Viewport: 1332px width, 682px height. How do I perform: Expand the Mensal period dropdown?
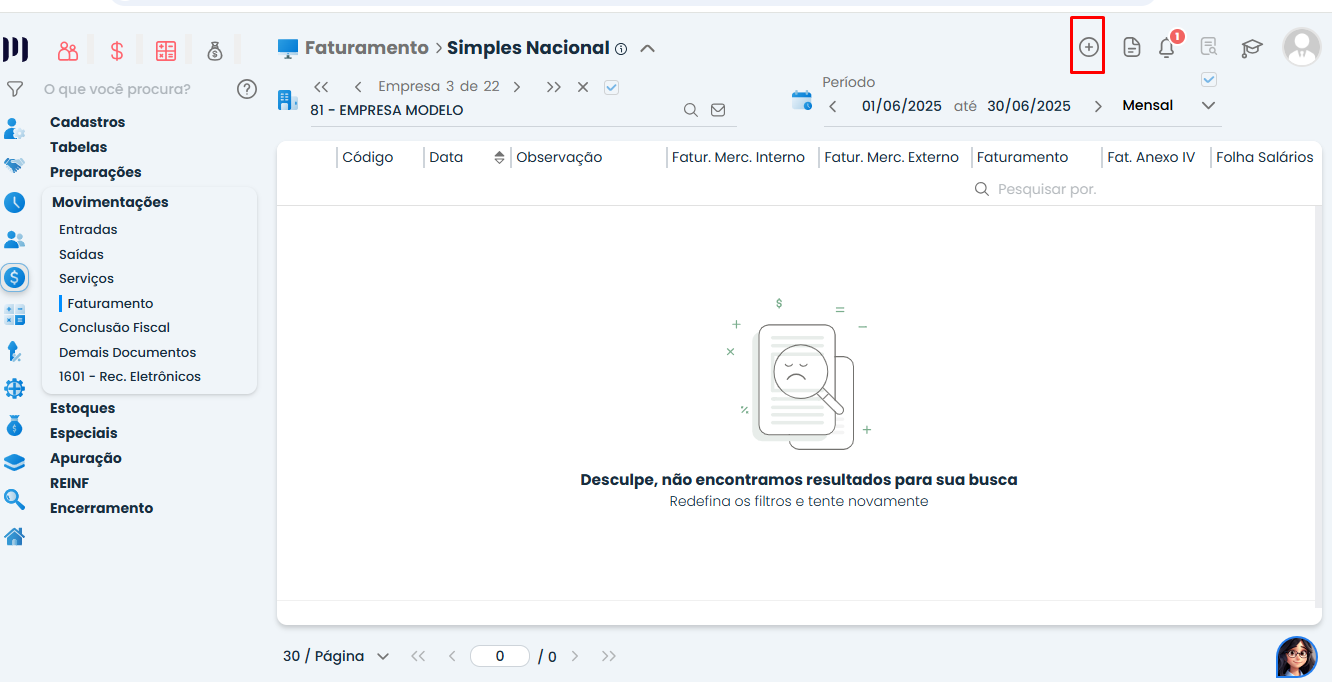[x=1208, y=105]
